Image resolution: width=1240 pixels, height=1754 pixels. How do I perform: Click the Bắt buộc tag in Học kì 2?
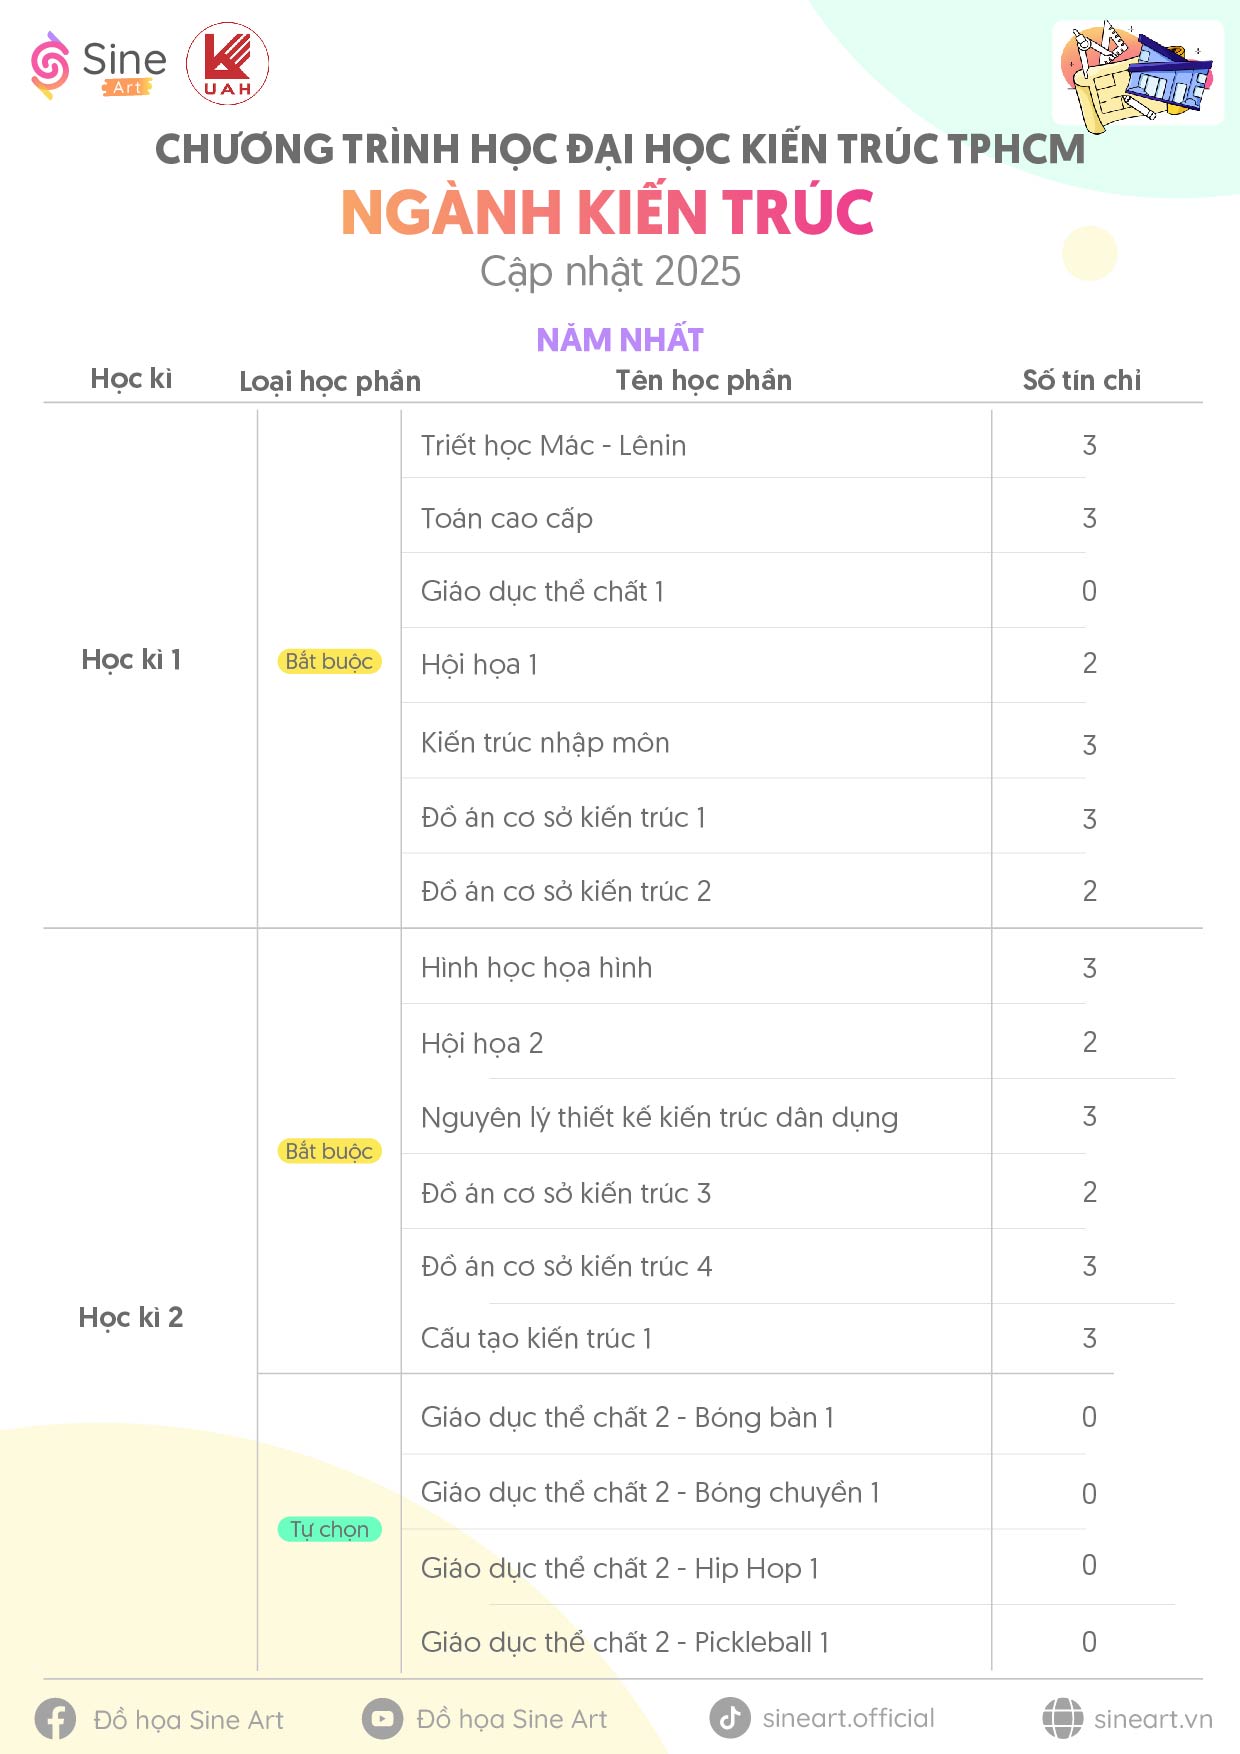[329, 1151]
